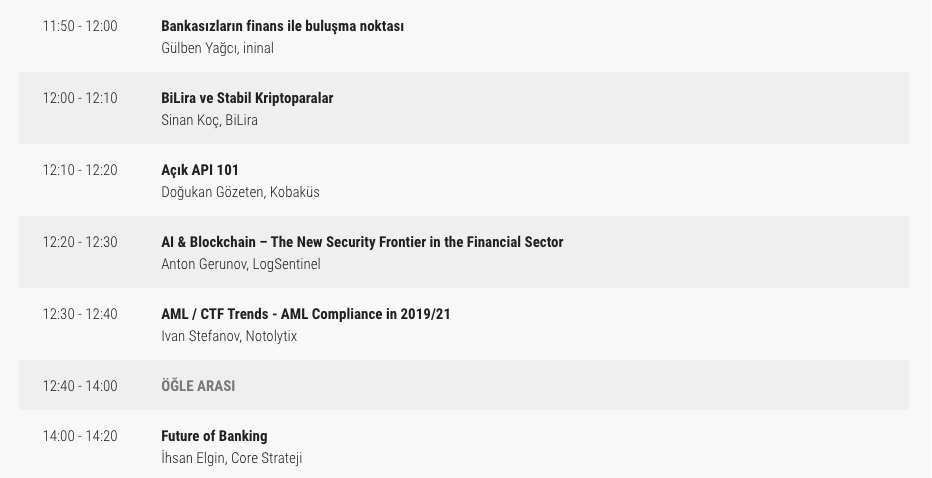This screenshot has height=478, width=932.
Task: Select the 12:00 - 12:10 time slot
Action: click(x=79, y=98)
